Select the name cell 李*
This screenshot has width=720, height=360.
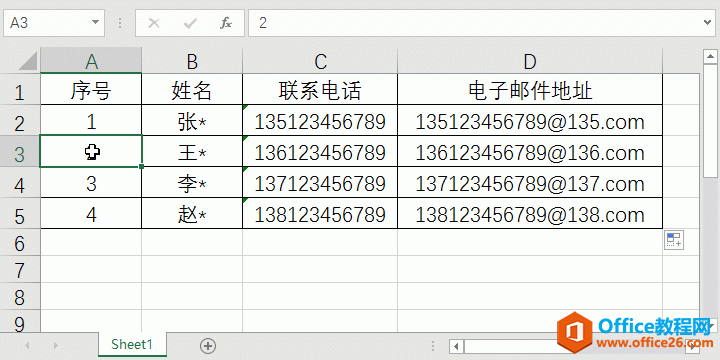(192, 183)
